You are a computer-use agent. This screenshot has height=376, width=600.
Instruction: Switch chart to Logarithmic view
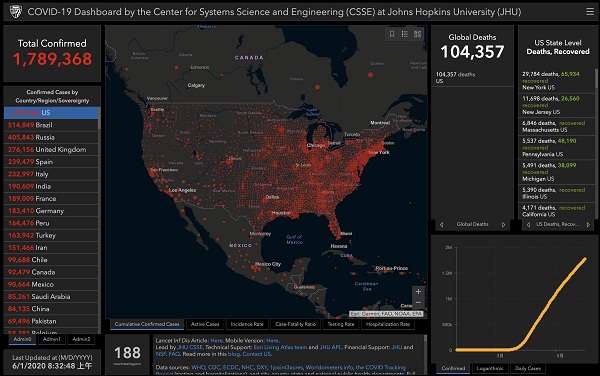click(x=490, y=368)
